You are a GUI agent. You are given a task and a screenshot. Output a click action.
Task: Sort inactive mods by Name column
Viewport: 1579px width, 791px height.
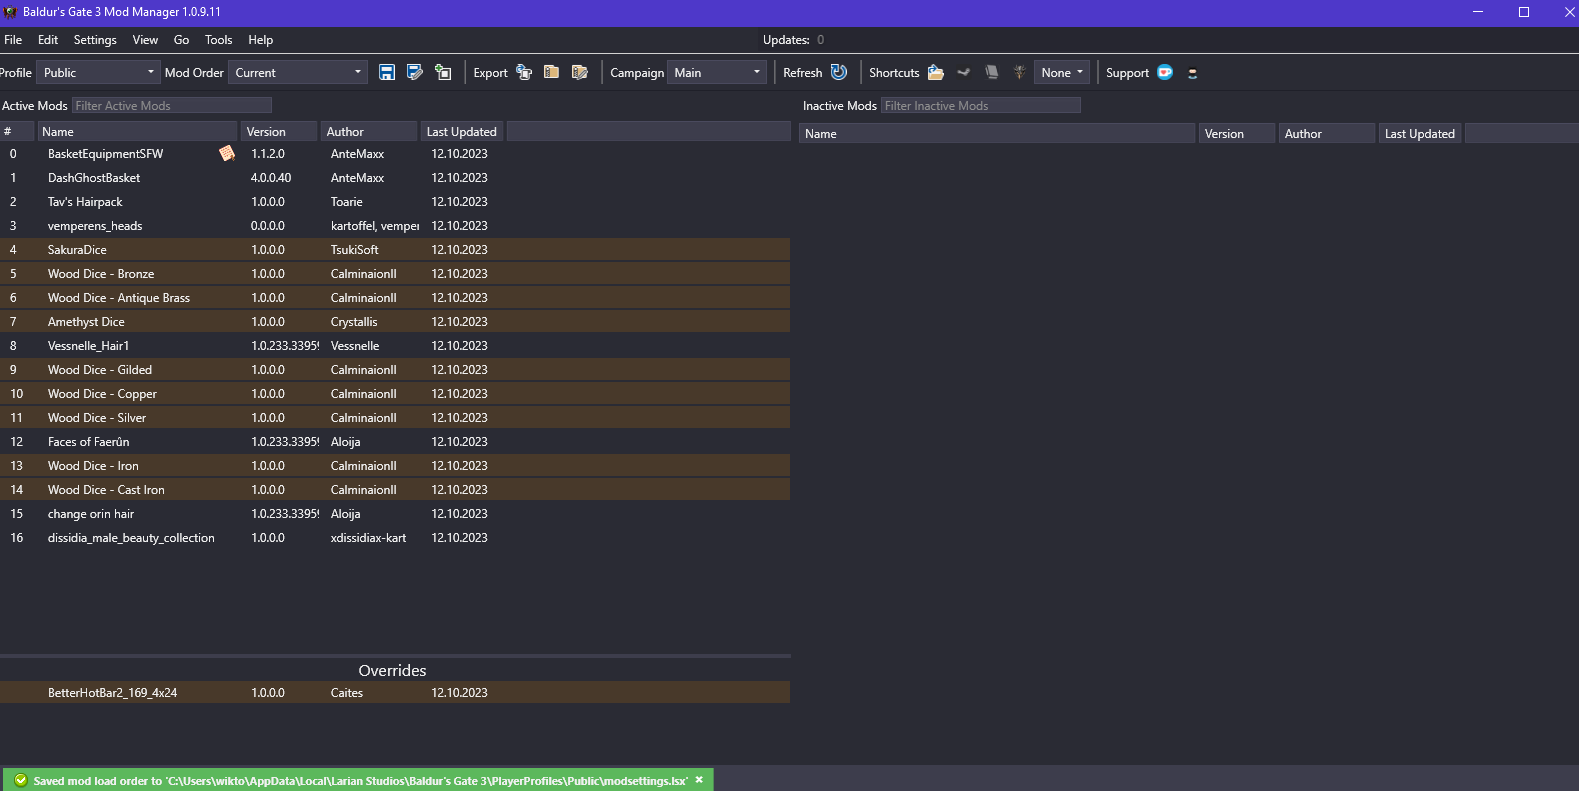(x=997, y=133)
